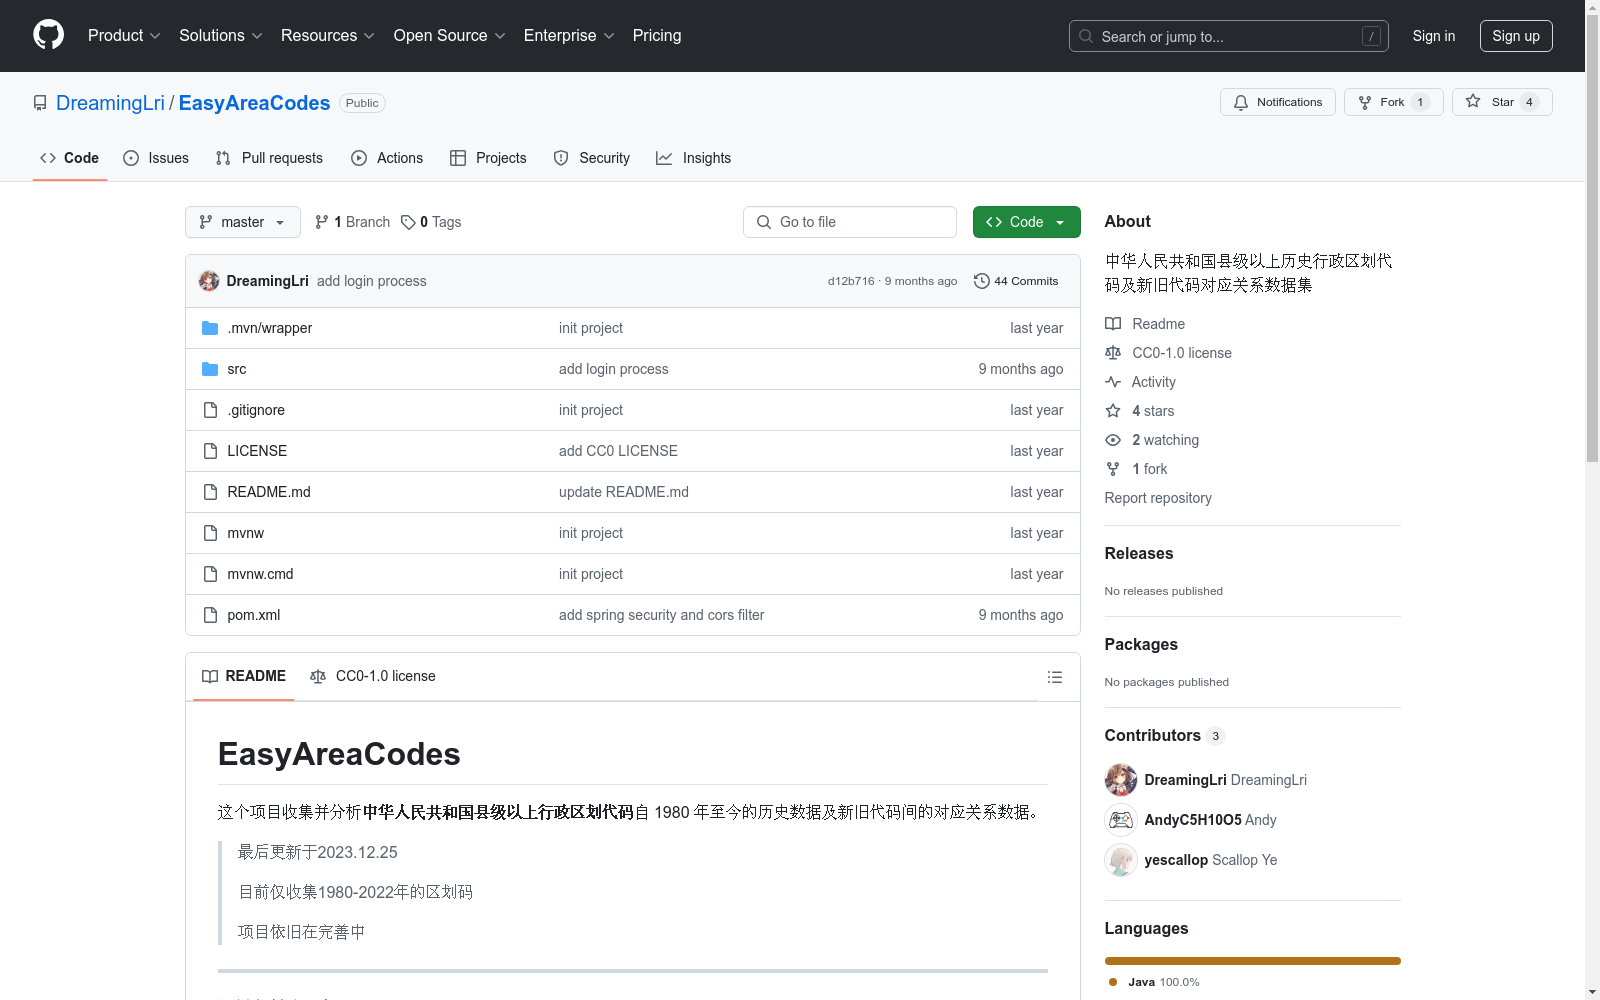Focus the Go to file field
This screenshot has height=1000, width=1600.
pyautogui.click(x=850, y=222)
